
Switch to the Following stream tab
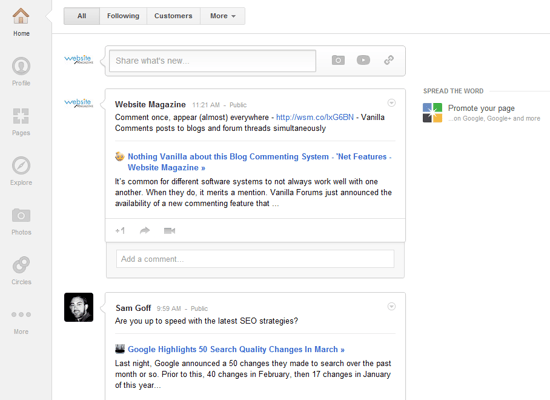click(123, 16)
